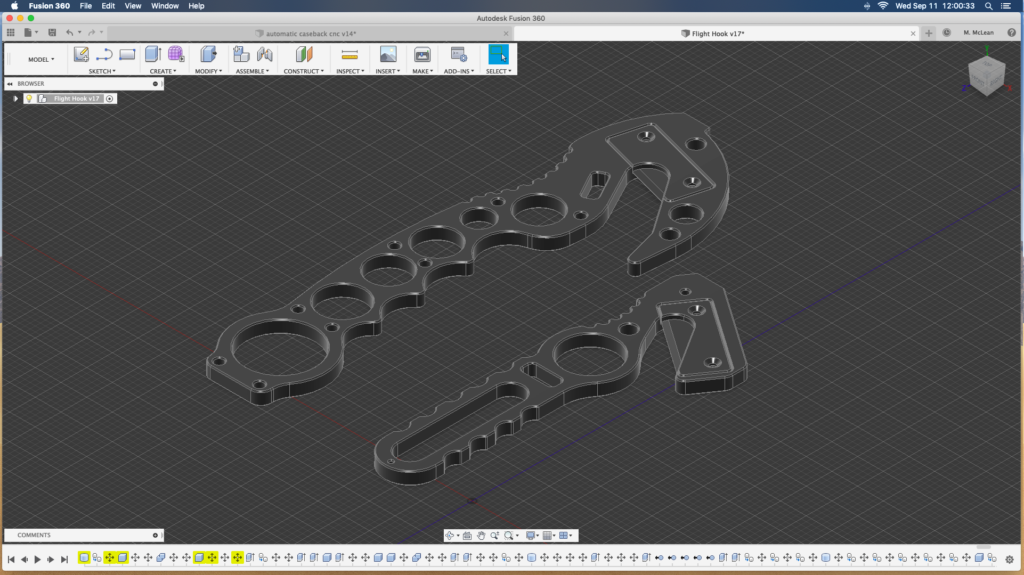This screenshot has width=1024, height=575.
Task: Open the MODEL workspace dropdown
Action: tap(42, 59)
